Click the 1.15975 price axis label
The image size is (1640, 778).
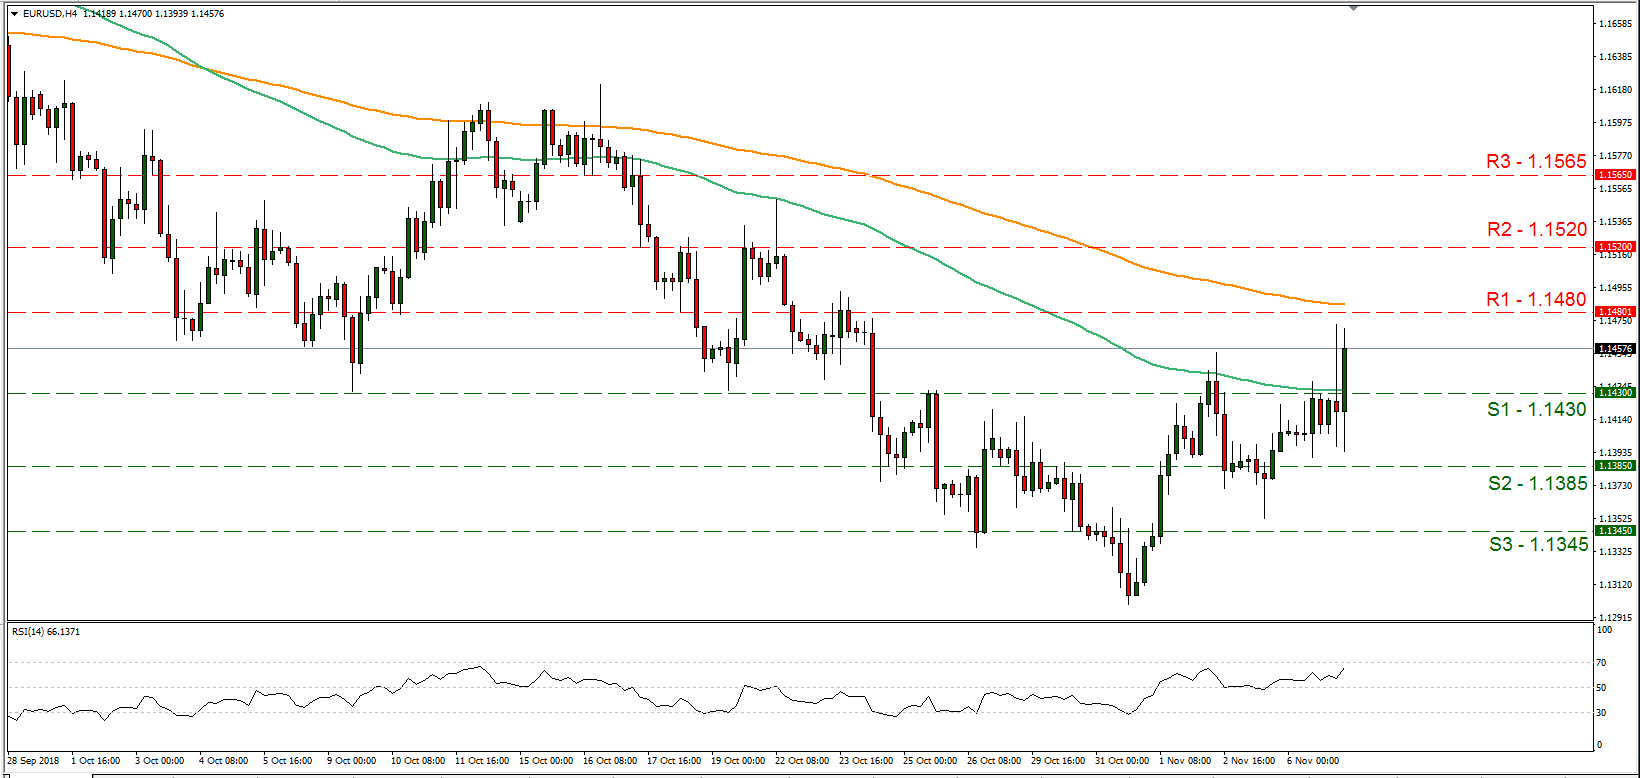pos(1616,123)
